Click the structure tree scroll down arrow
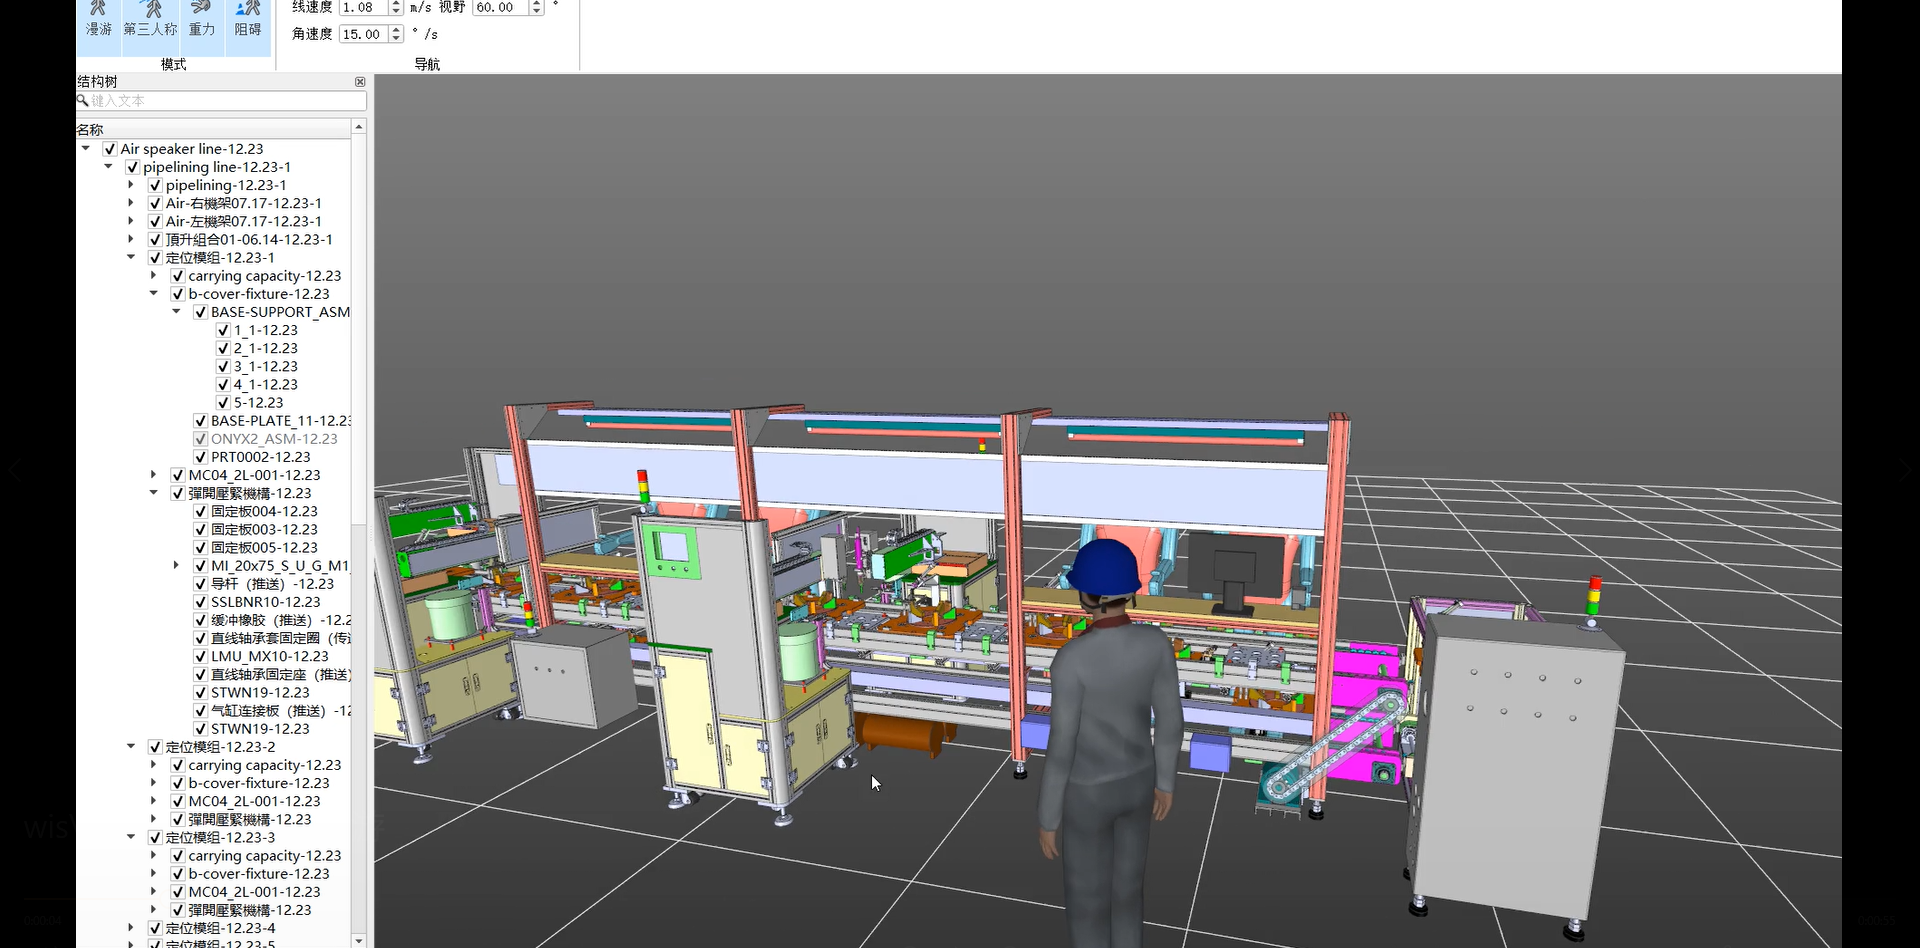 pyautogui.click(x=359, y=940)
